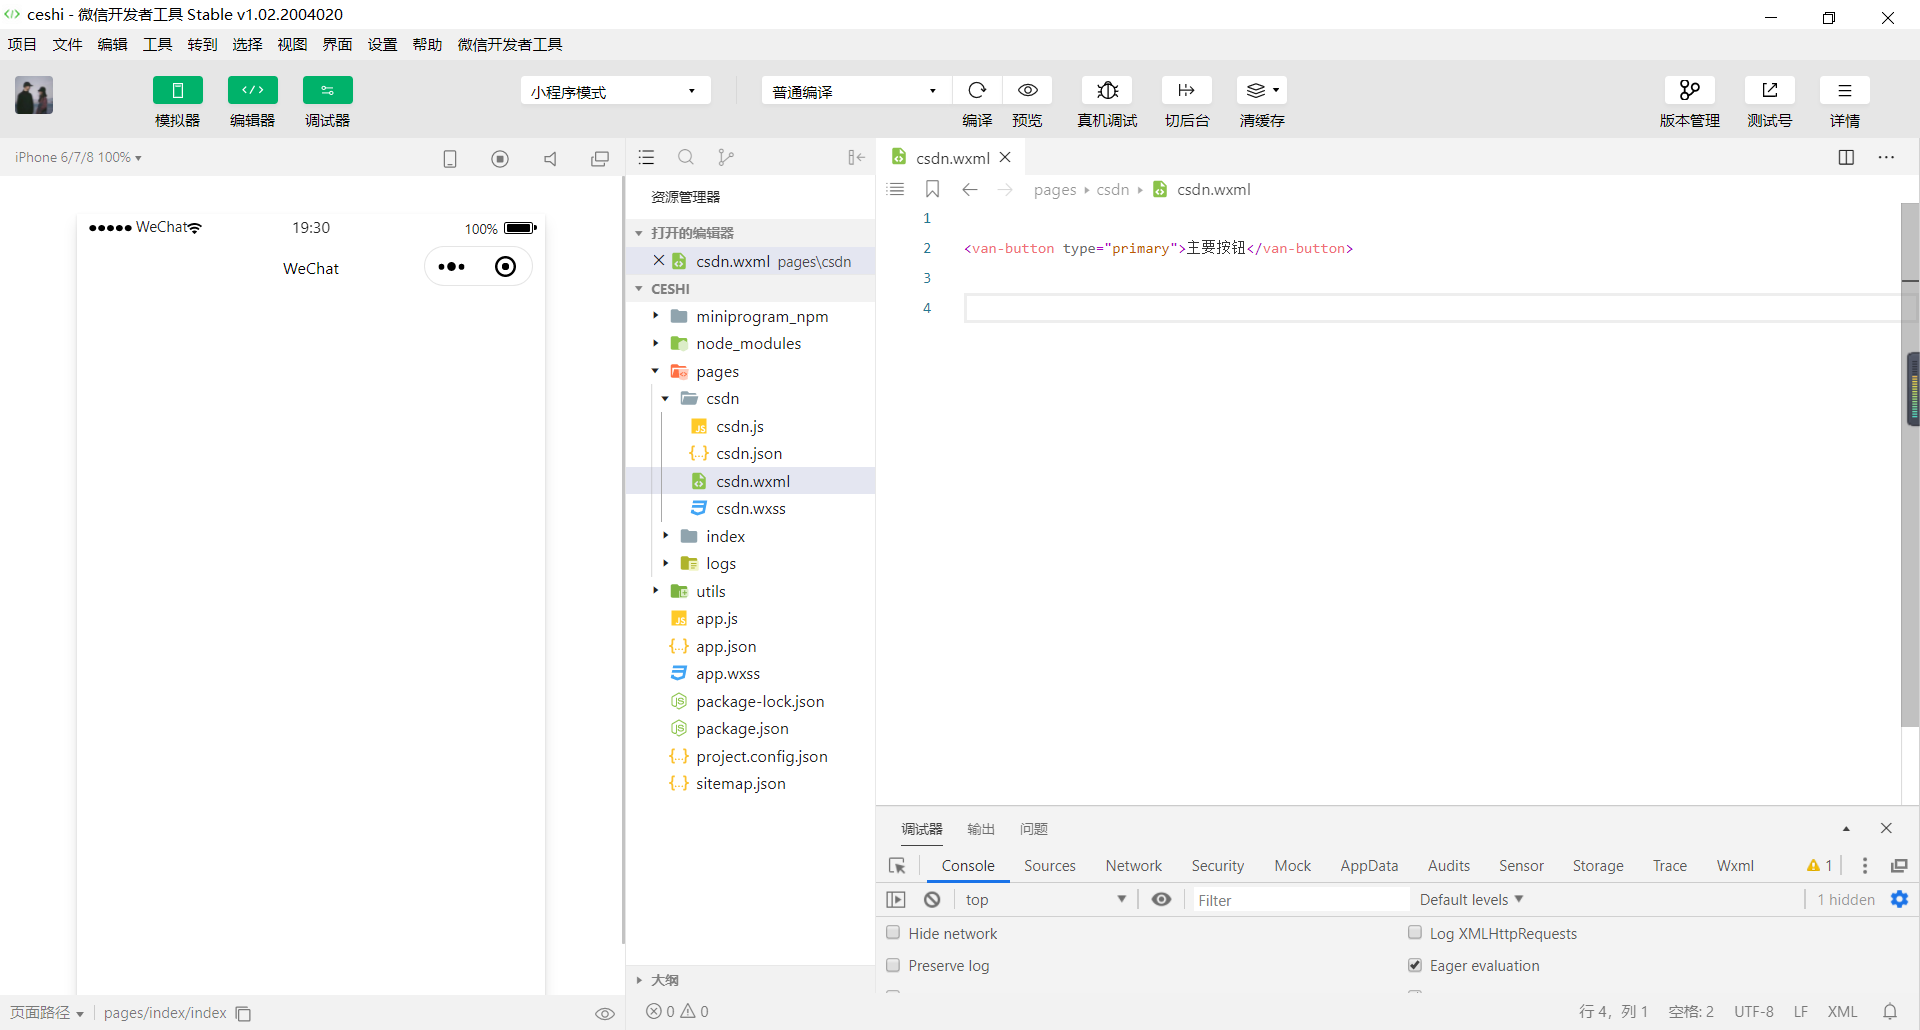Viewport: 1920px width, 1030px height.
Task: Split the editor view
Action: (1846, 157)
